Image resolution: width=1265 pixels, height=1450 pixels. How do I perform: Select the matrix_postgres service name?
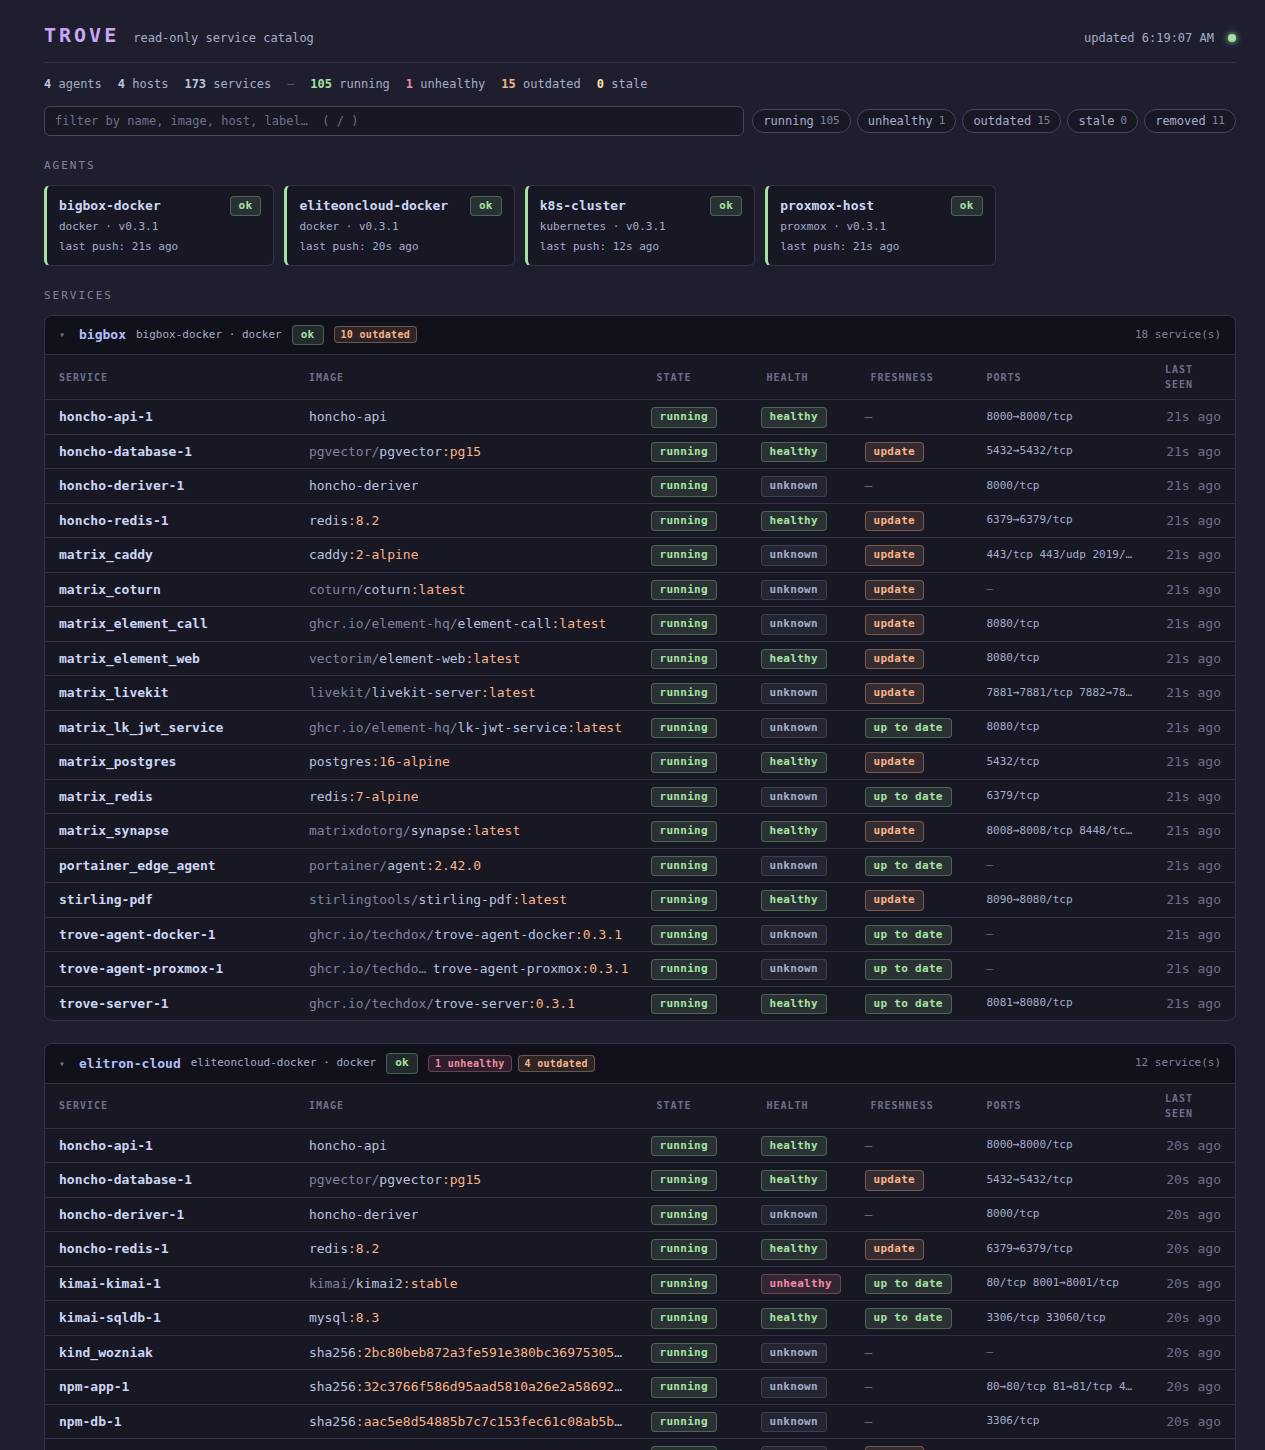(x=117, y=762)
